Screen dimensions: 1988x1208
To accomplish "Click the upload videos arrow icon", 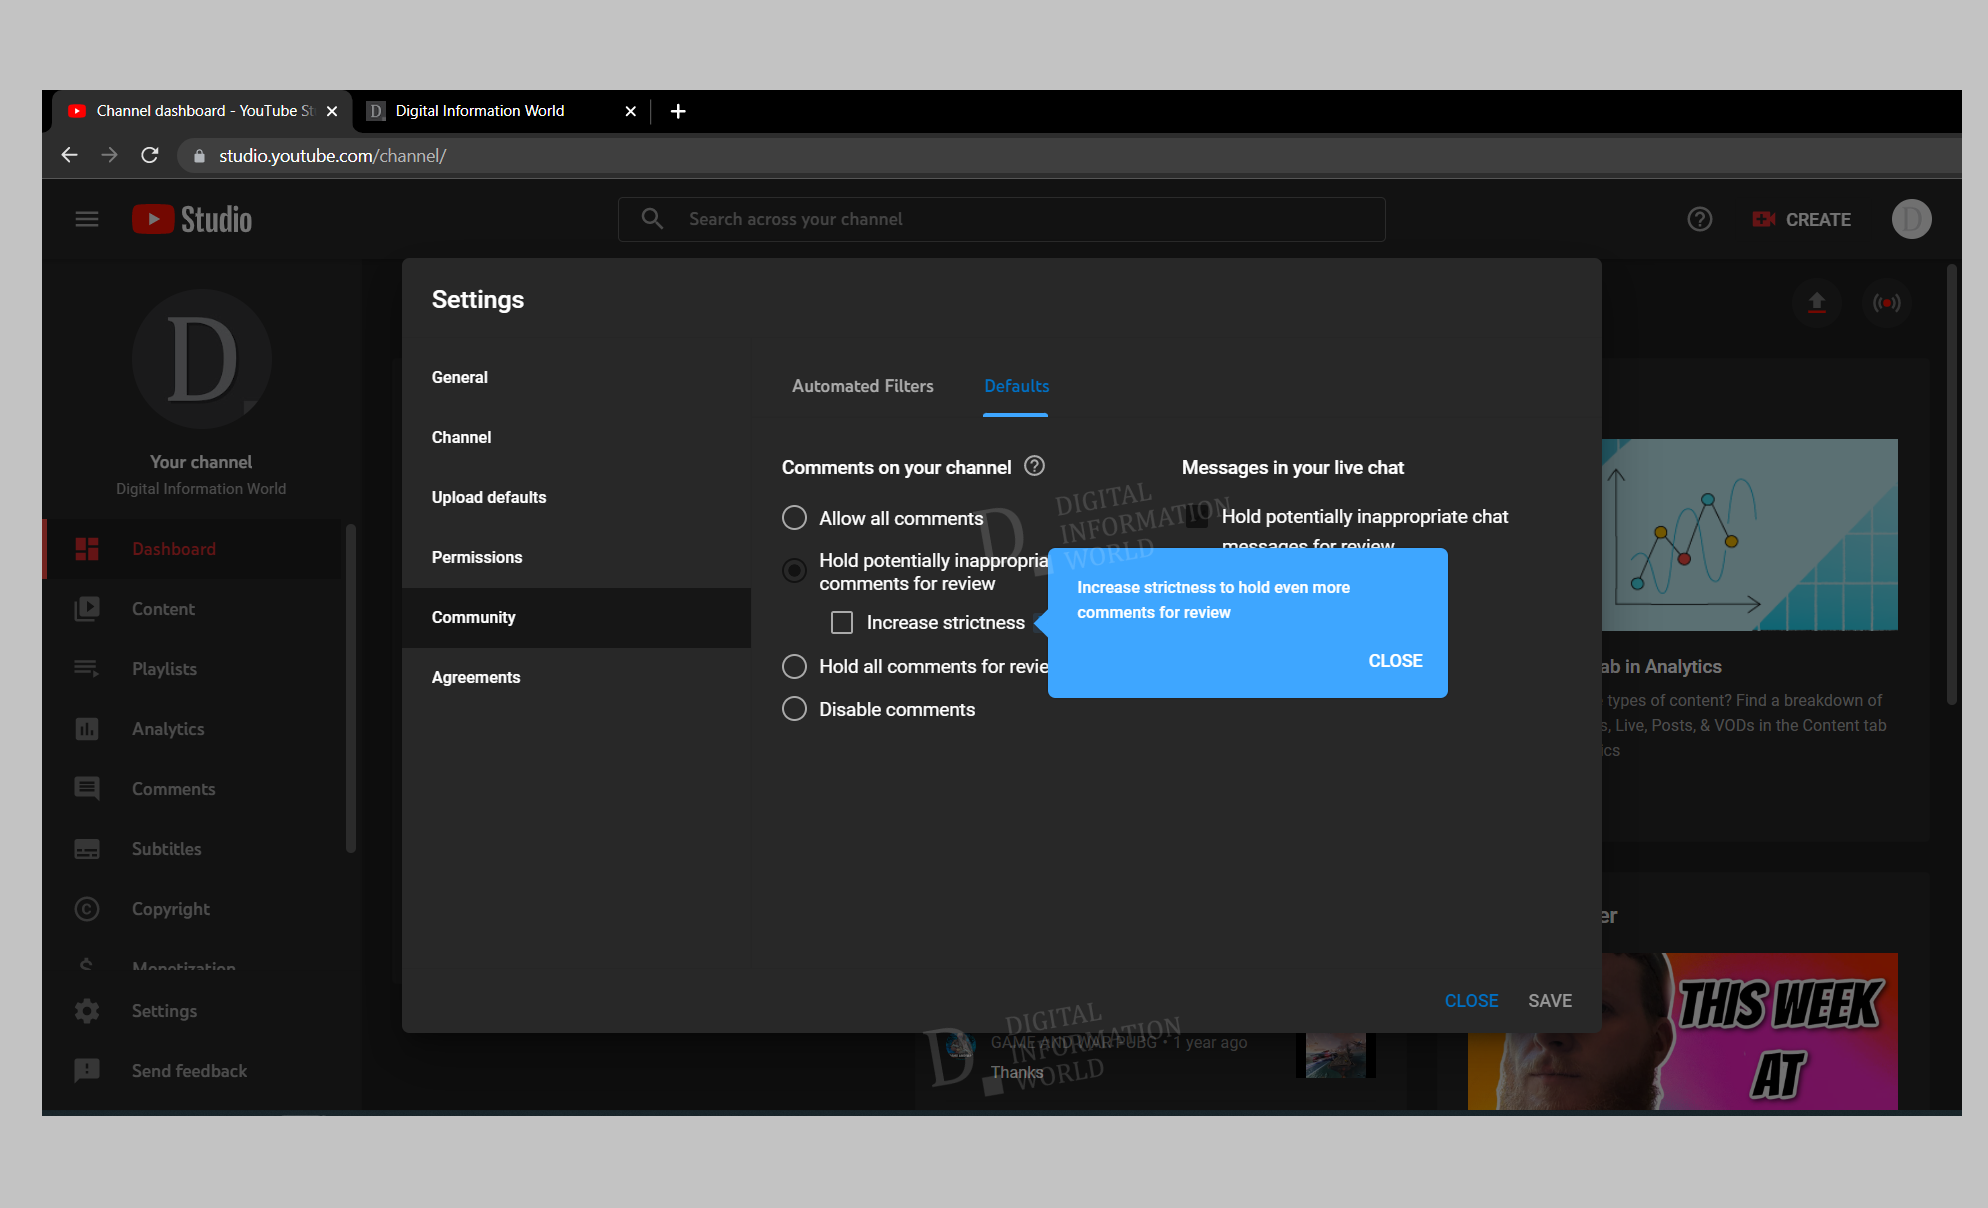I will tap(1817, 302).
